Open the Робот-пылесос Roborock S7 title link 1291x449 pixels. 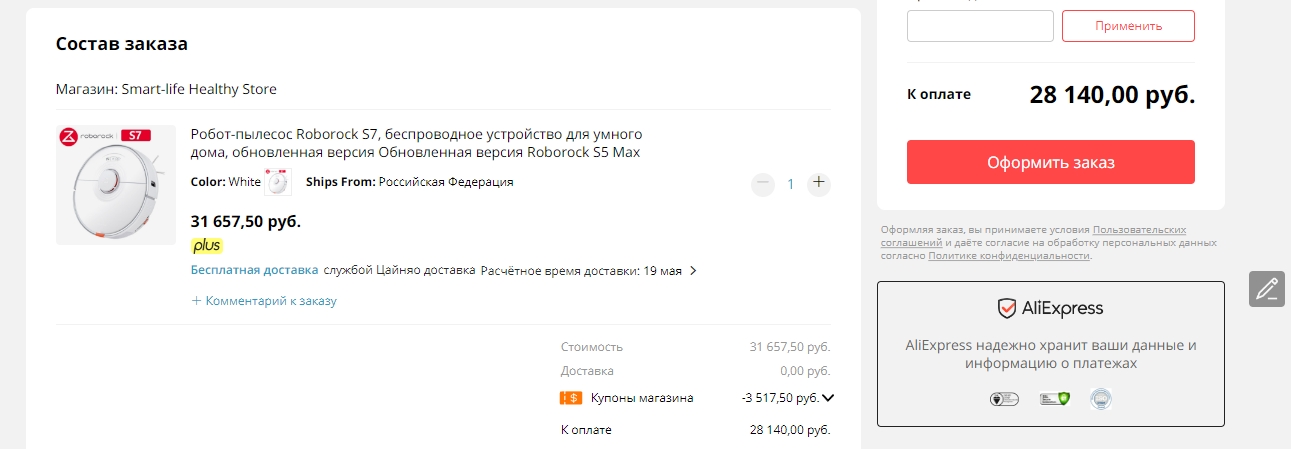click(x=416, y=143)
